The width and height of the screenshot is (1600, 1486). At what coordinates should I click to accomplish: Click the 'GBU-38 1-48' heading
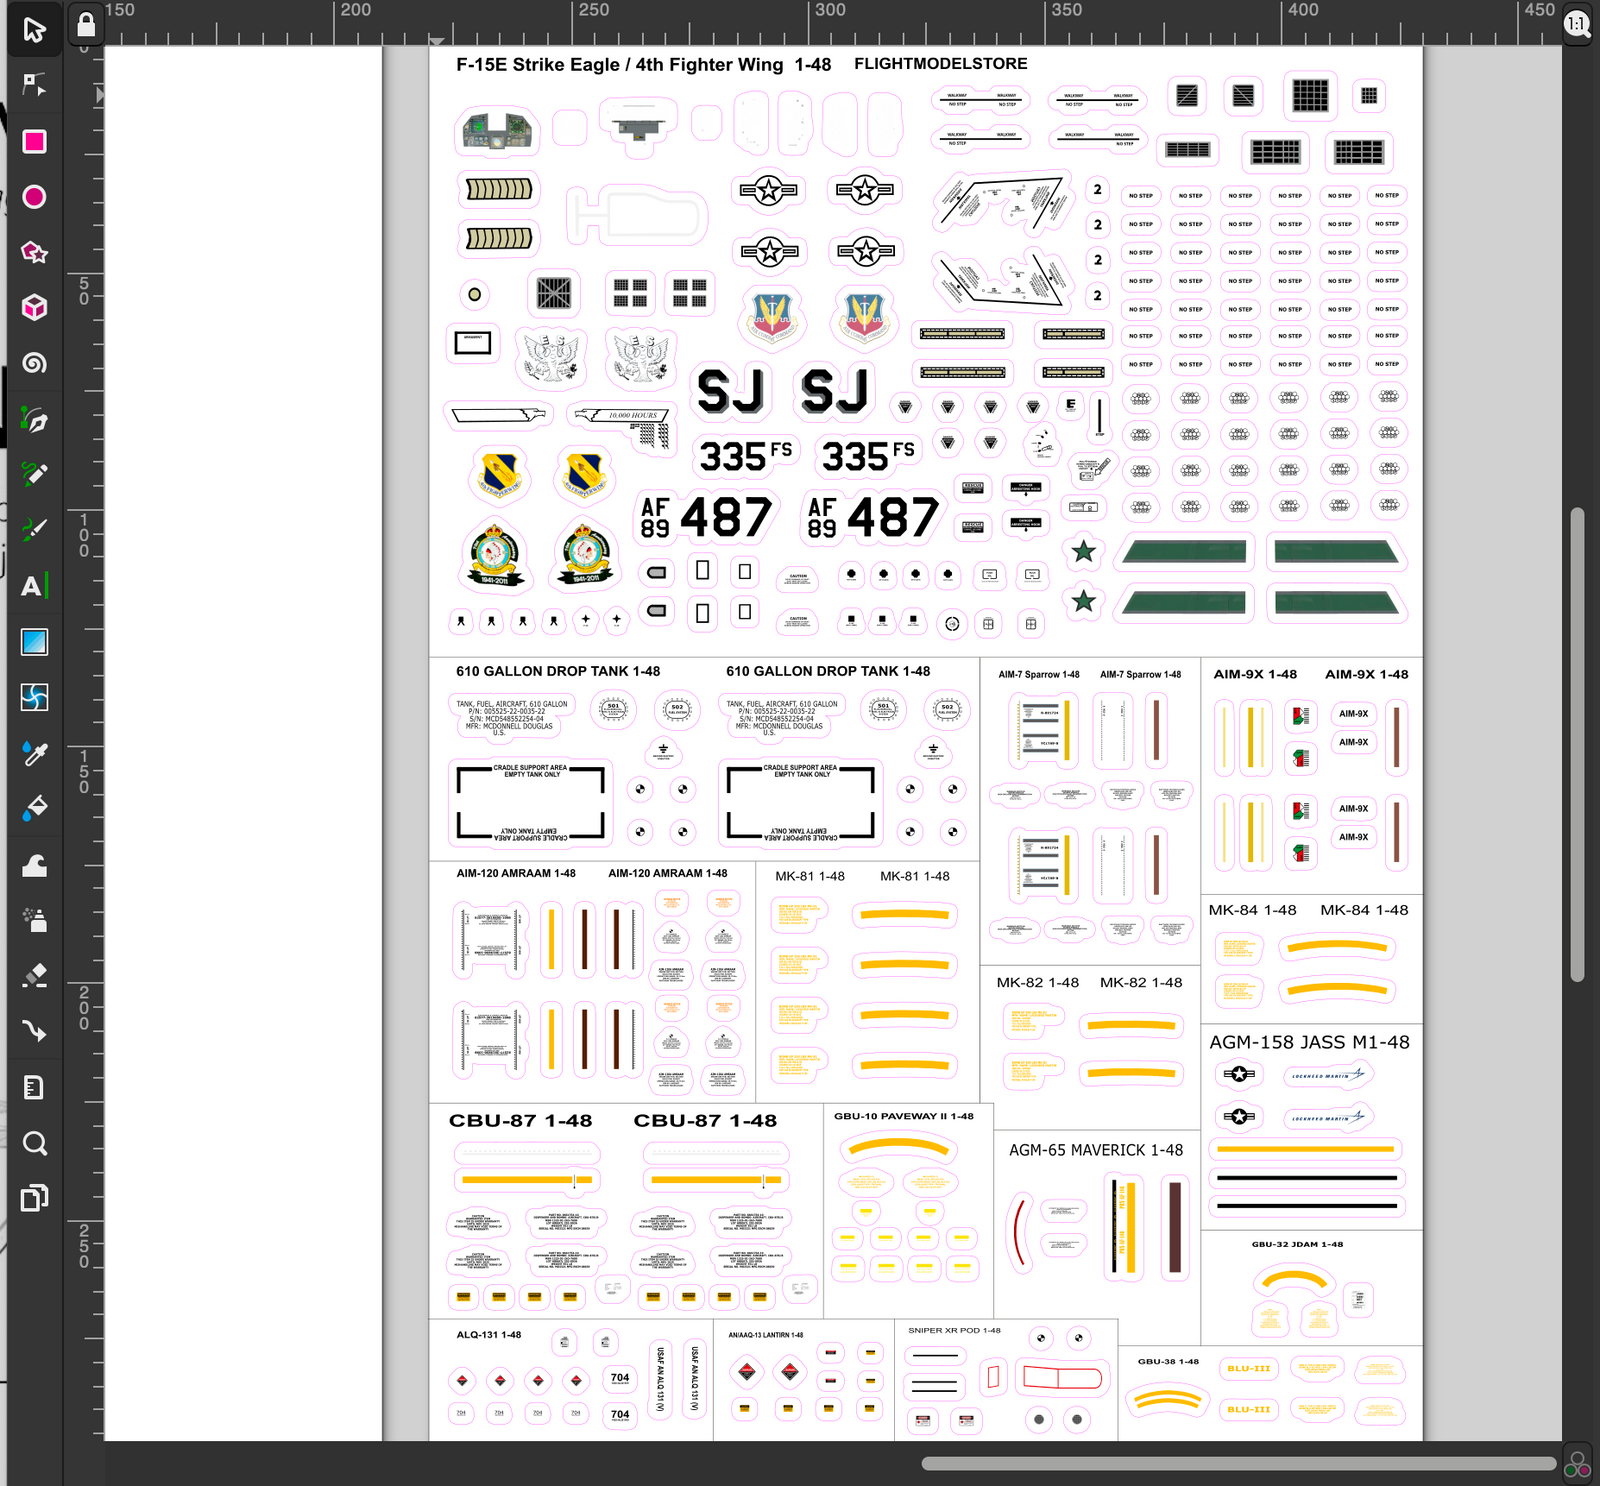coord(1168,1362)
